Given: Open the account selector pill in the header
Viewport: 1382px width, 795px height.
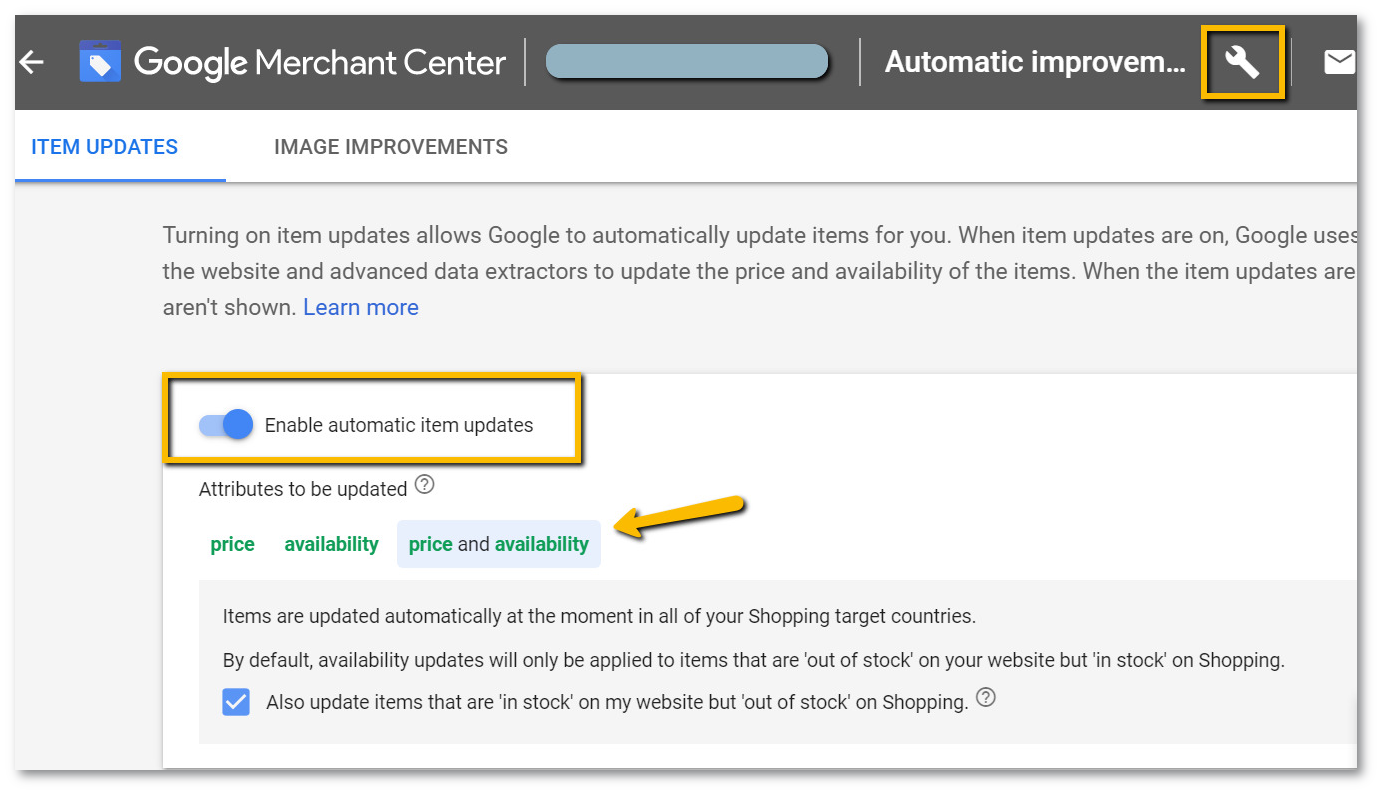Looking at the screenshot, I should click(687, 61).
